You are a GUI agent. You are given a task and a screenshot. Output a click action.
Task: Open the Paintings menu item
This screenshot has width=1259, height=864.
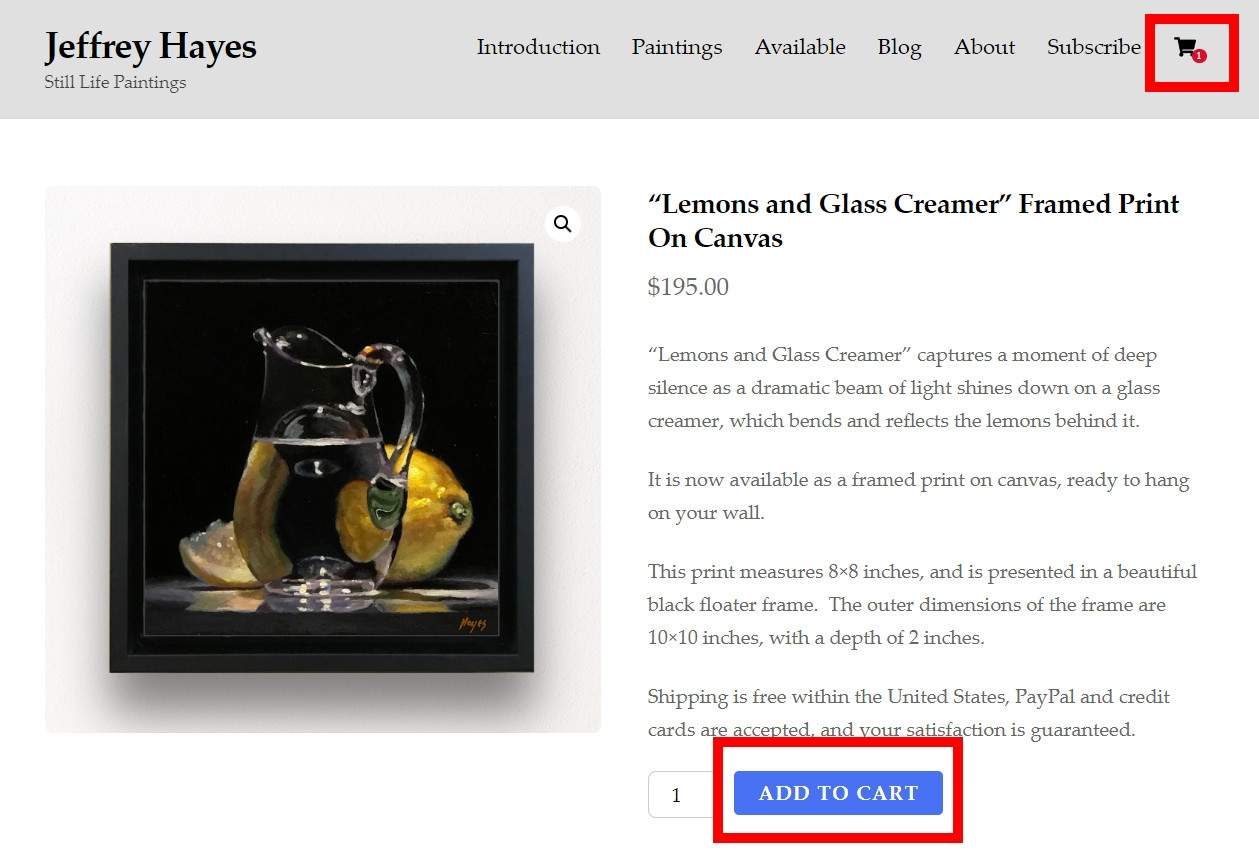tap(676, 47)
